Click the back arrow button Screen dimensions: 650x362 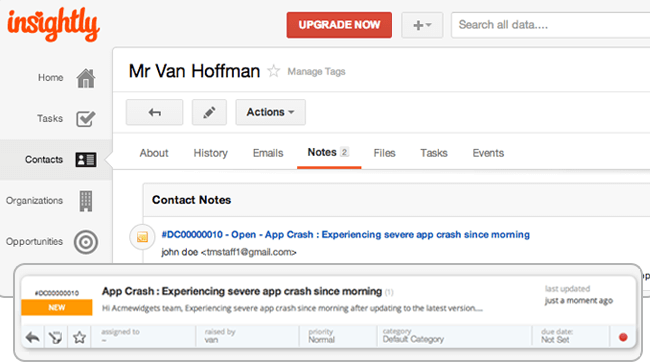155,112
